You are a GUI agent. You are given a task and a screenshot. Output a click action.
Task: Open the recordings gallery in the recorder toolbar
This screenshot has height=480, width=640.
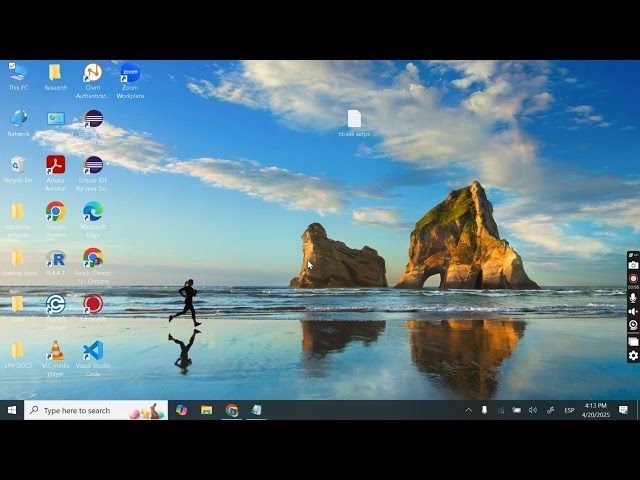coord(633,342)
